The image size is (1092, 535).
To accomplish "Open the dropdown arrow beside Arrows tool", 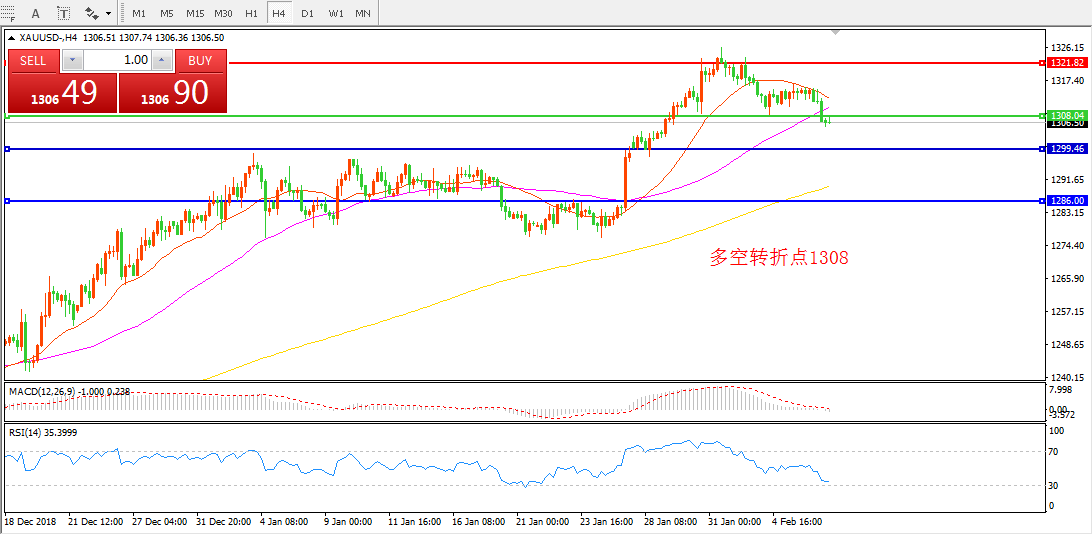I will tap(108, 14).
